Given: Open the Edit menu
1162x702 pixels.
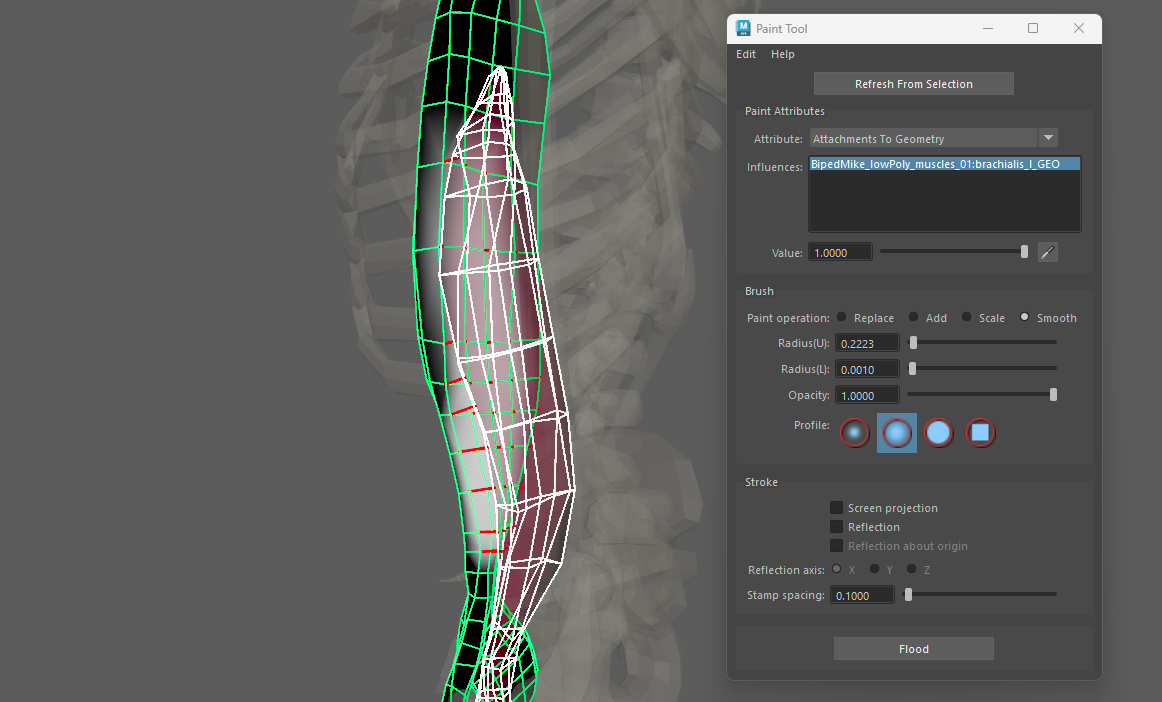Looking at the screenshot, I should [746, 54].
